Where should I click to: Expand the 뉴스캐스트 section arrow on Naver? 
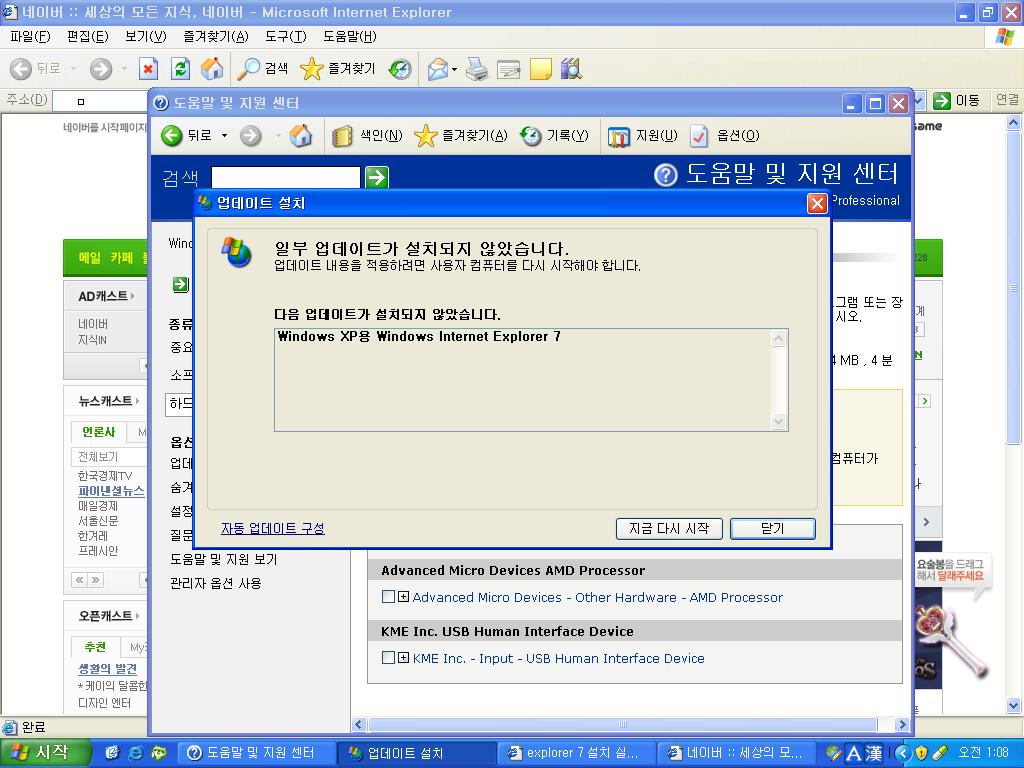(x=137, y=400)
